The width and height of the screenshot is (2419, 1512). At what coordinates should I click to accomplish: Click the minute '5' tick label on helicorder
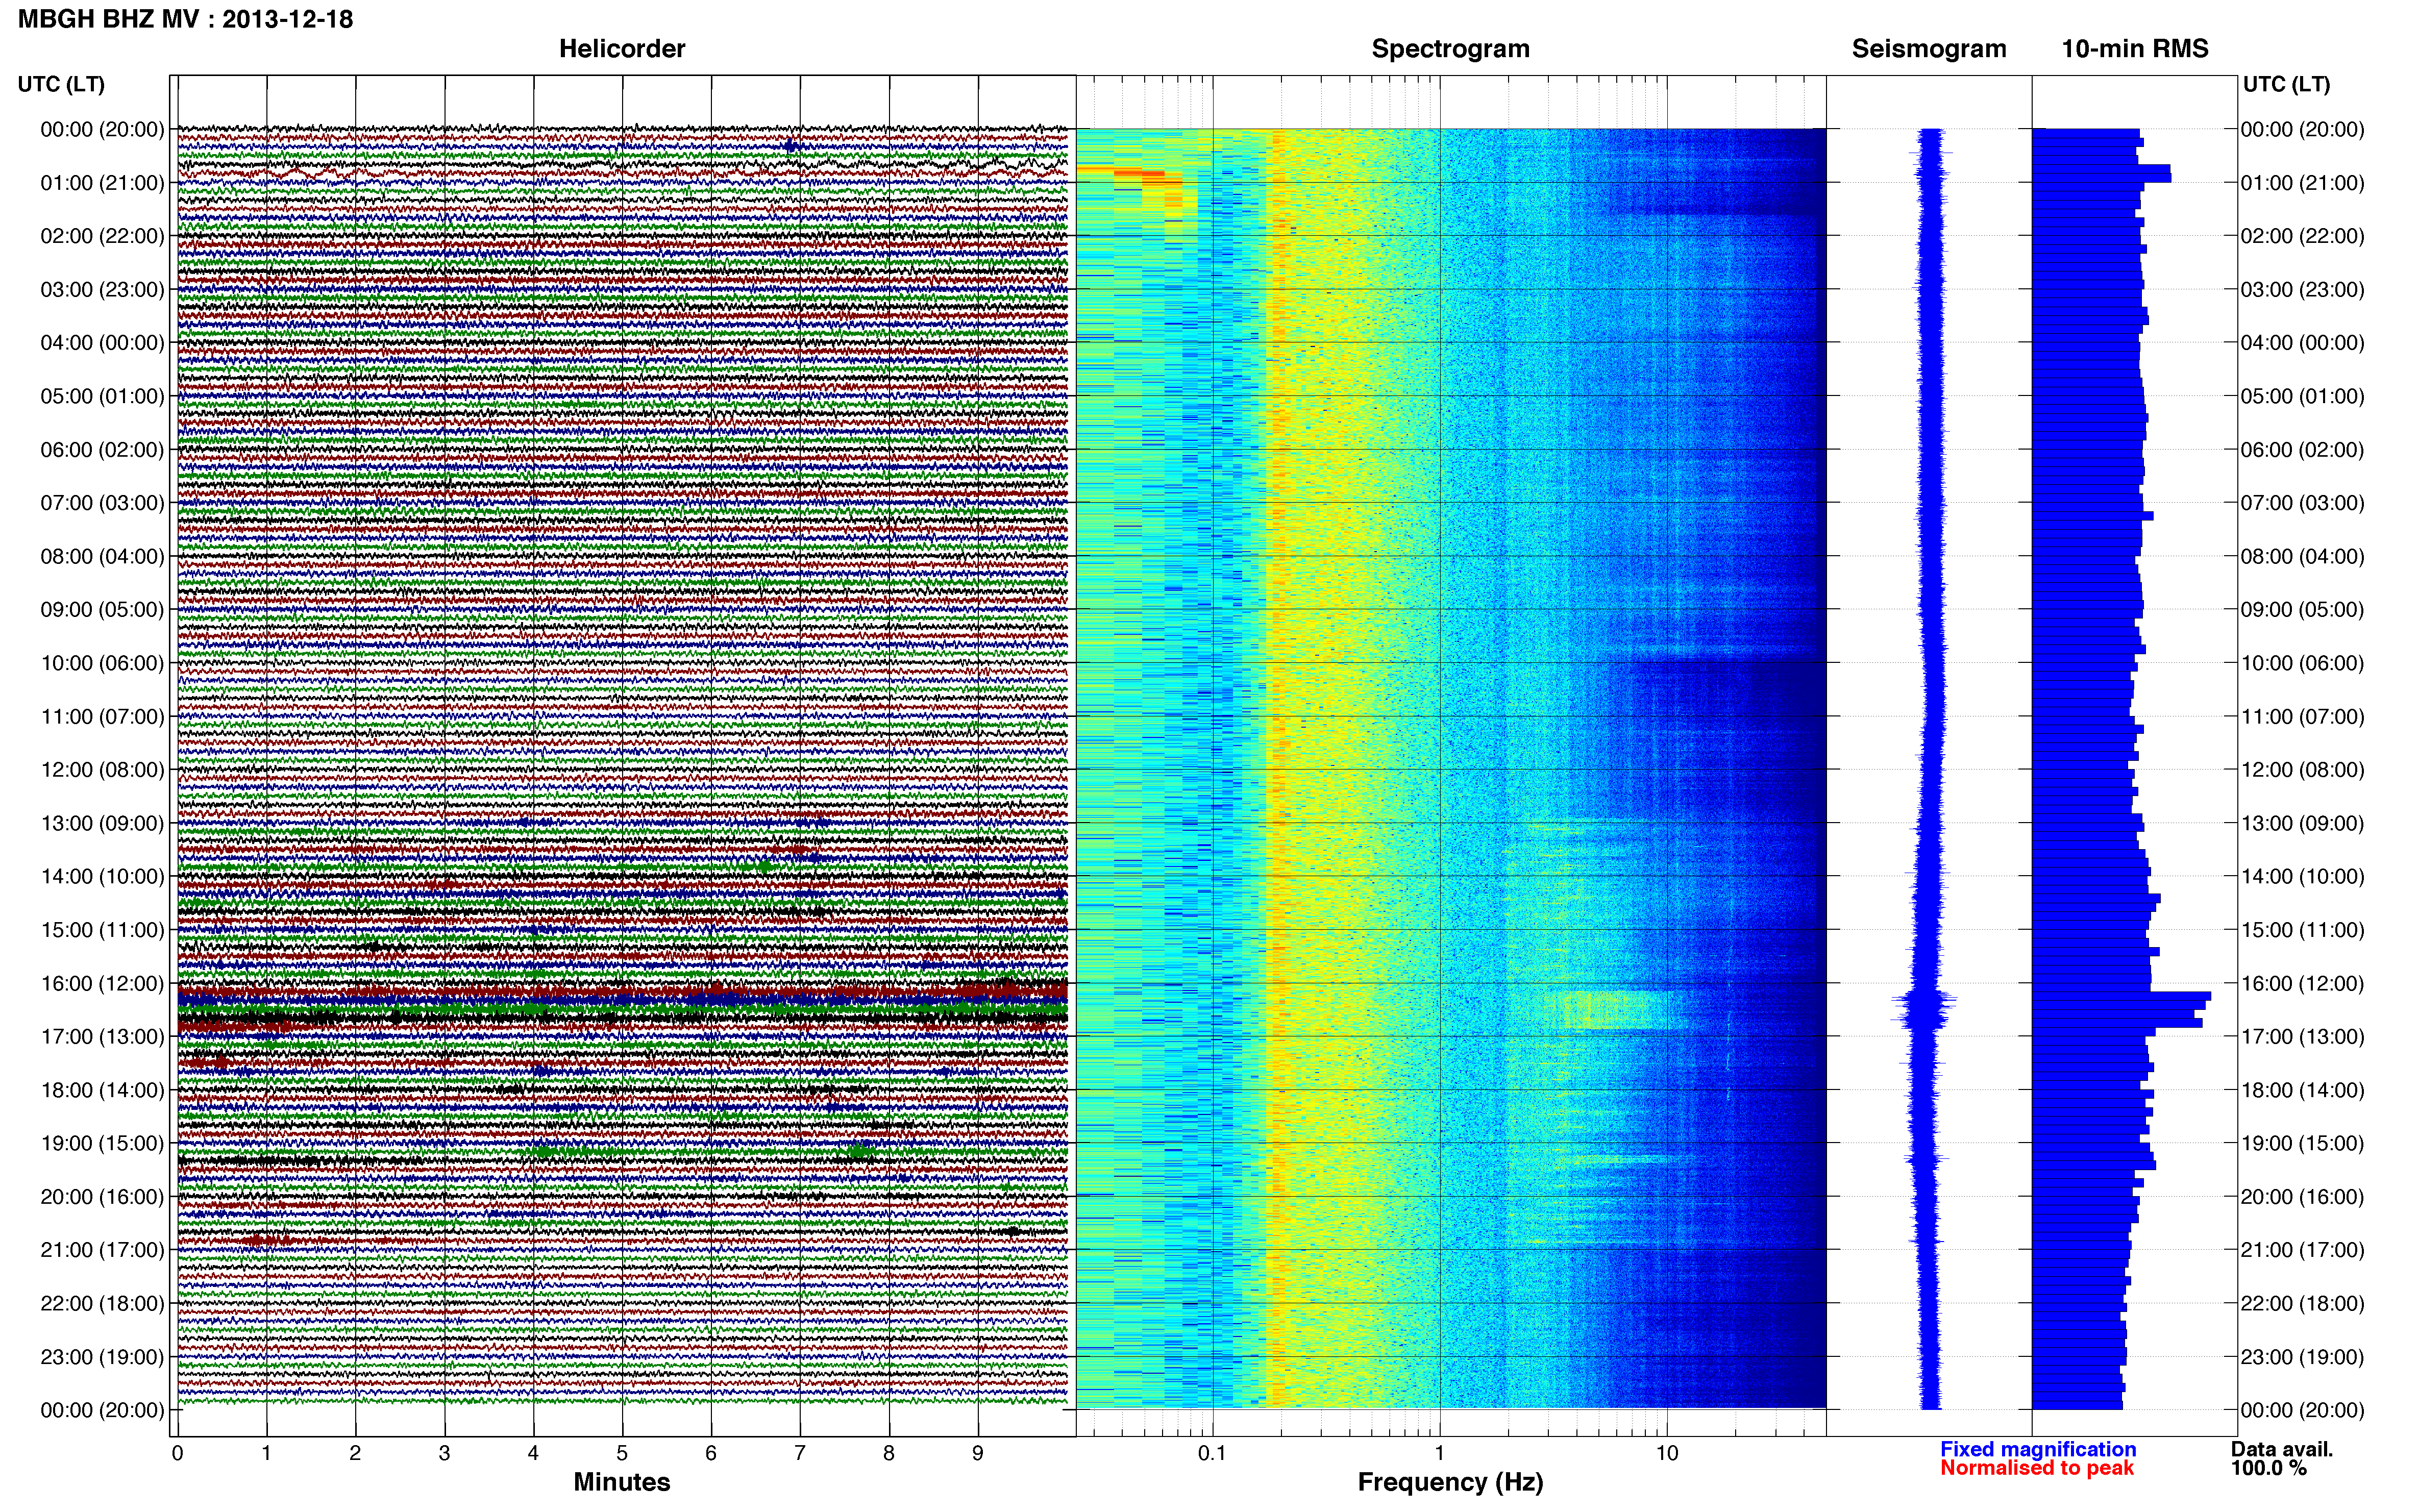(622, 1453)
